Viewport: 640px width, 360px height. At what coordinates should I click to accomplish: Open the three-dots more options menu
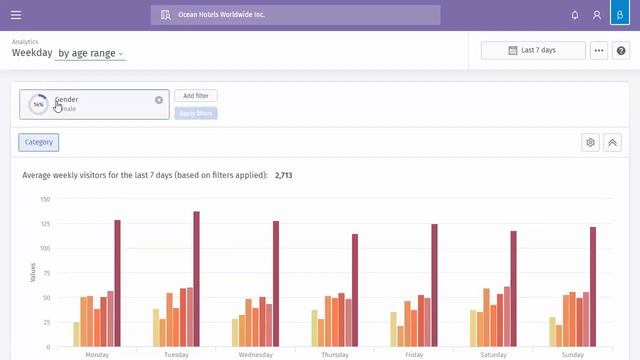[x=599, y=51]
